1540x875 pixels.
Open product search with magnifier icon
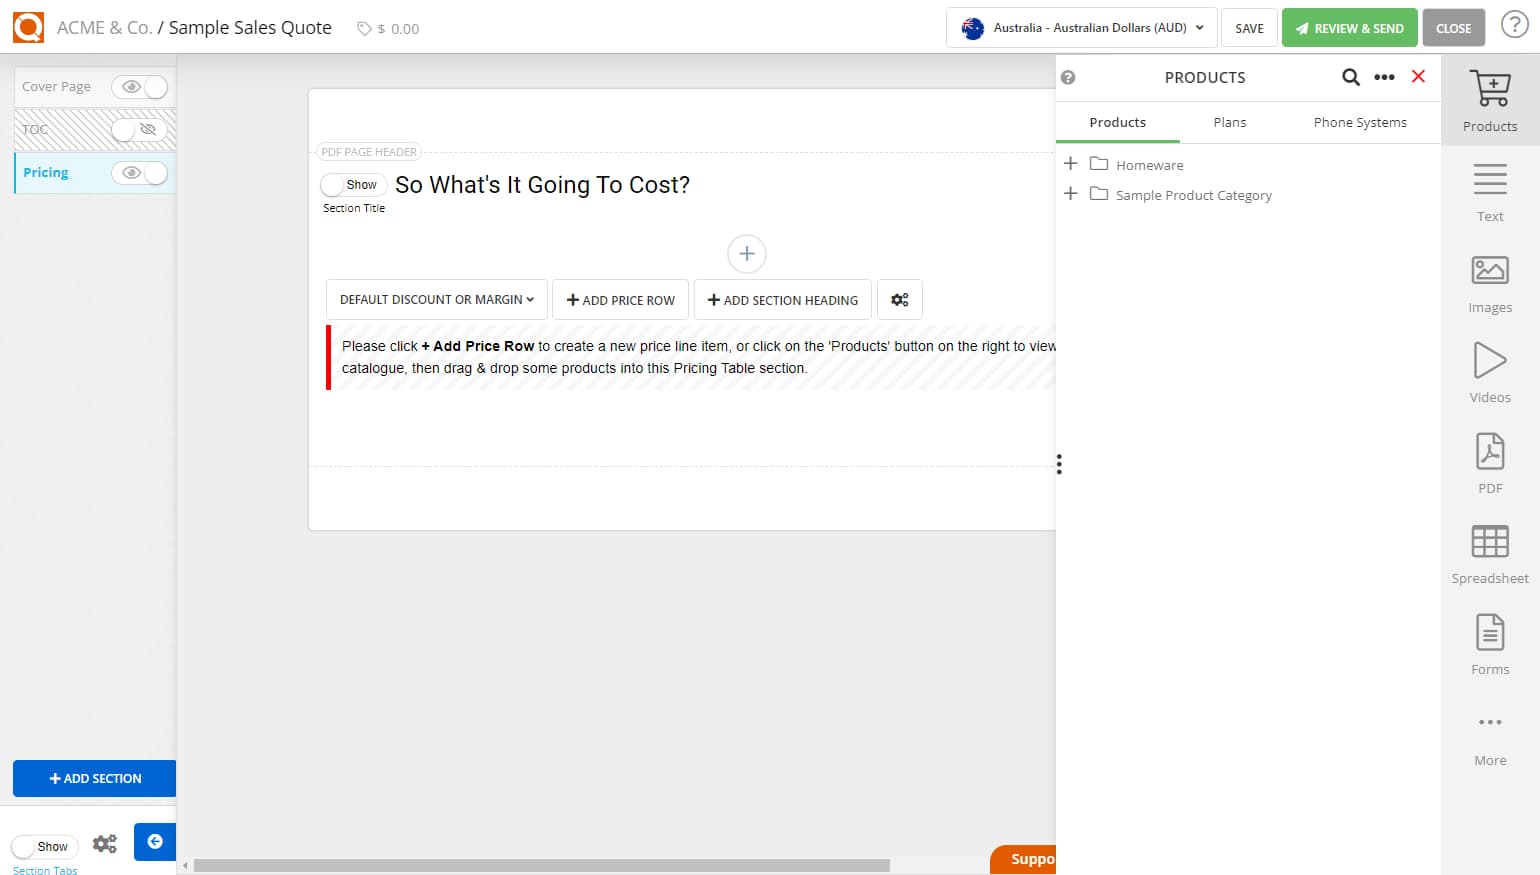[x=1350, y=77]
